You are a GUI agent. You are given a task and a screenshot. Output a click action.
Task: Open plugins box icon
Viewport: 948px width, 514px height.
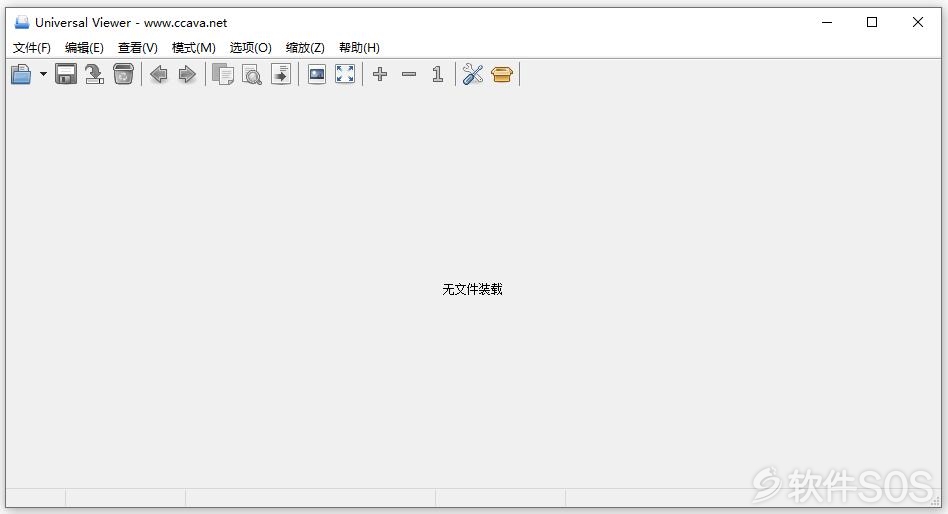502,74
